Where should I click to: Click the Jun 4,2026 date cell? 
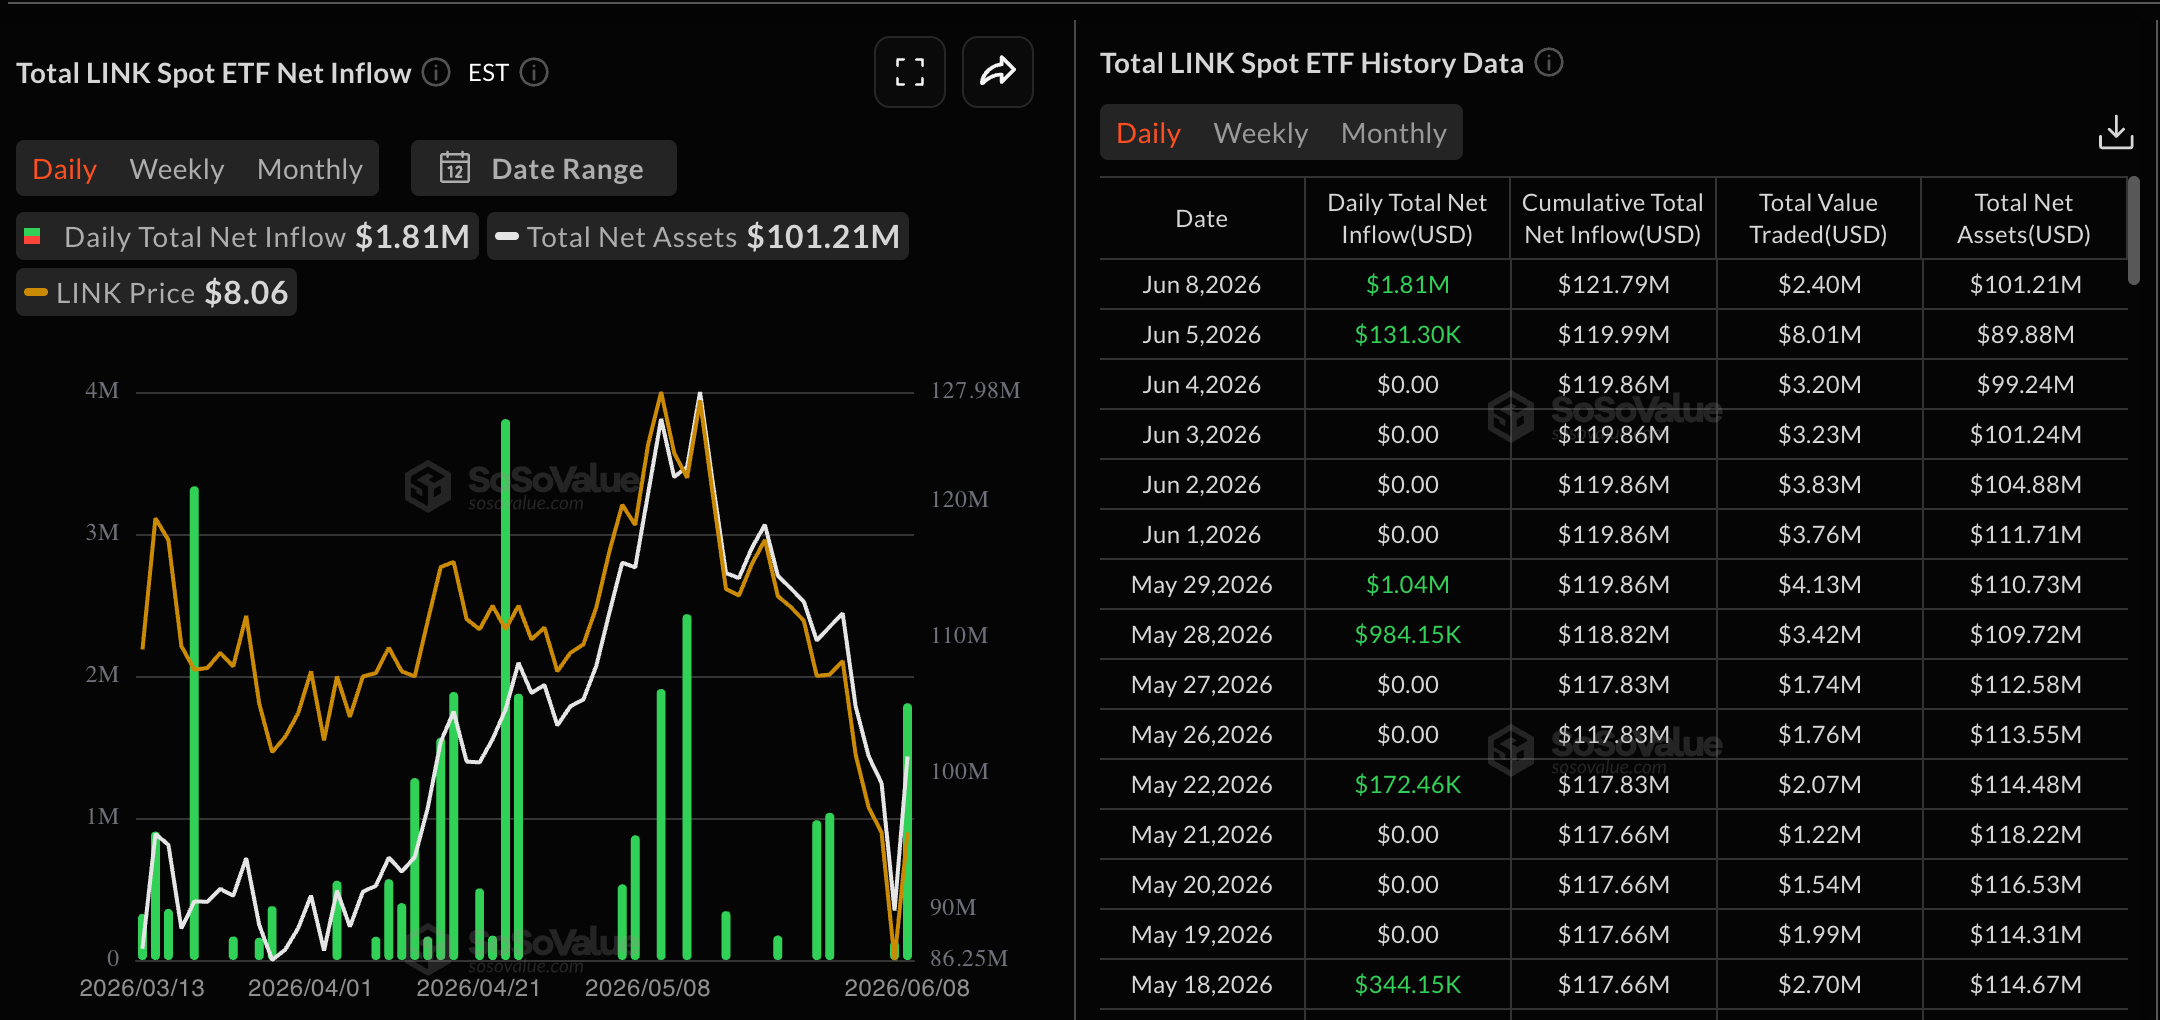1202,384
